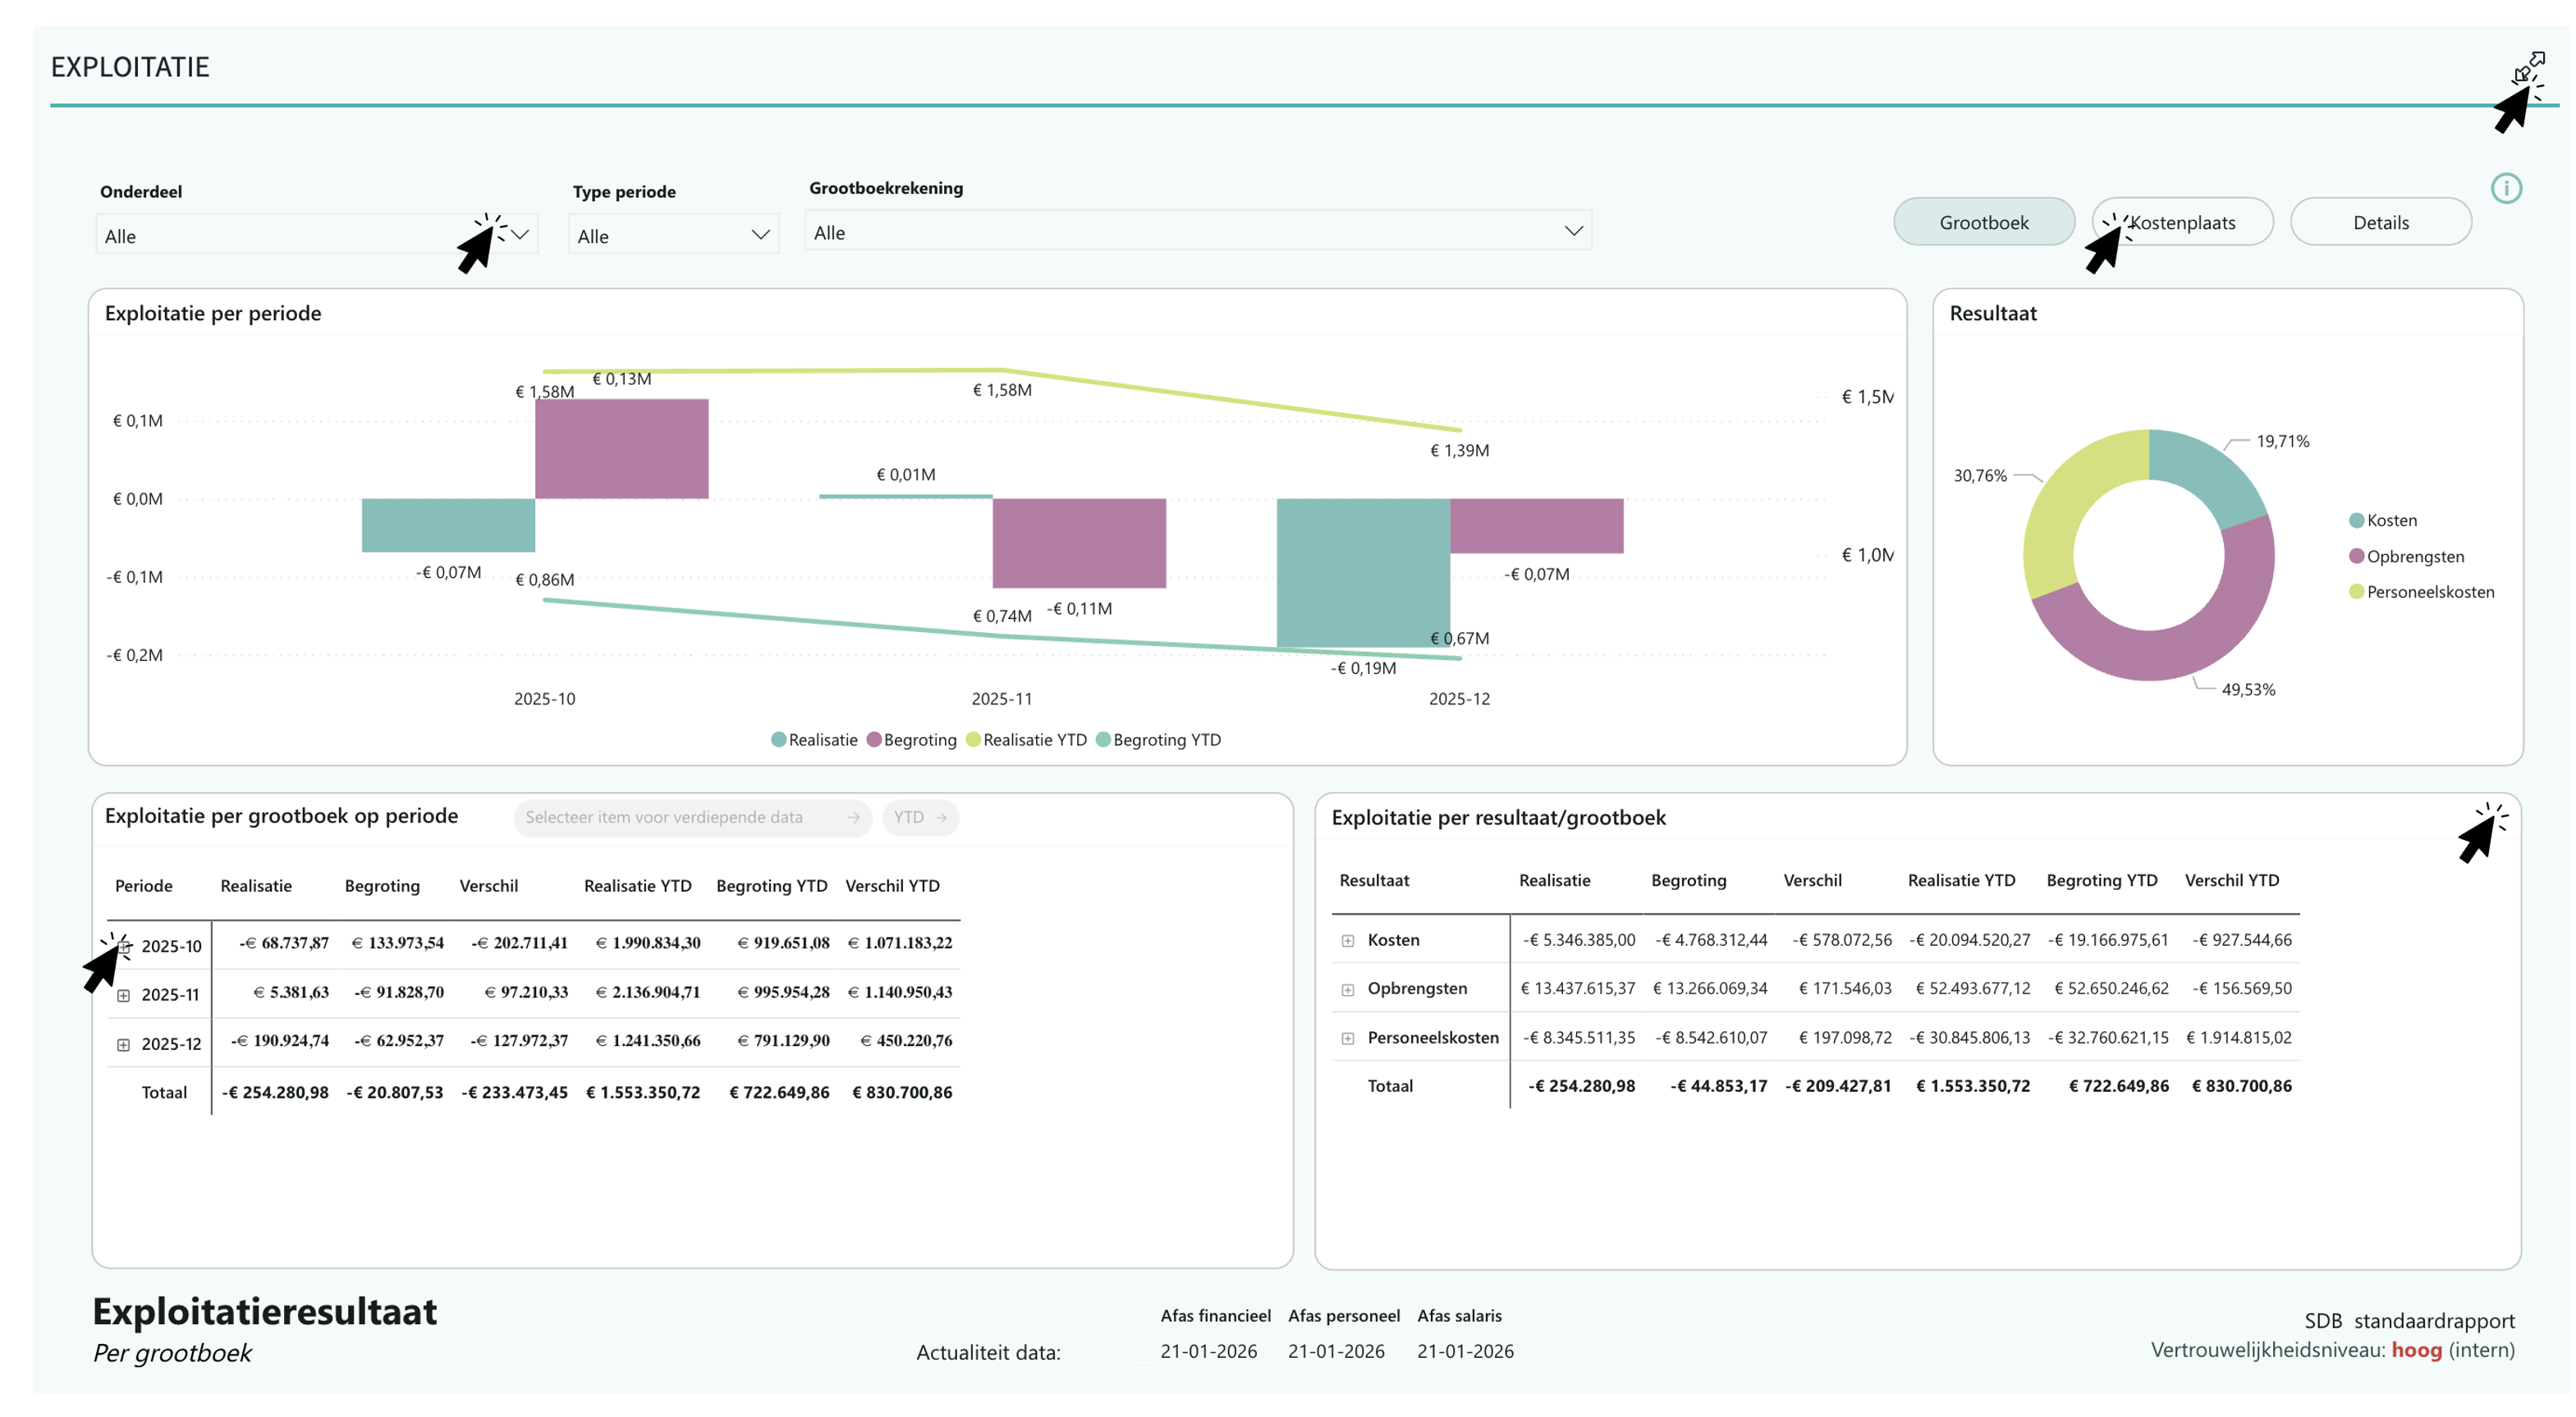Click the Personeelskosten legend color swatch
This screenshot has height=1417, width=2576.
pyautogui.click(x=2356, y=591)
